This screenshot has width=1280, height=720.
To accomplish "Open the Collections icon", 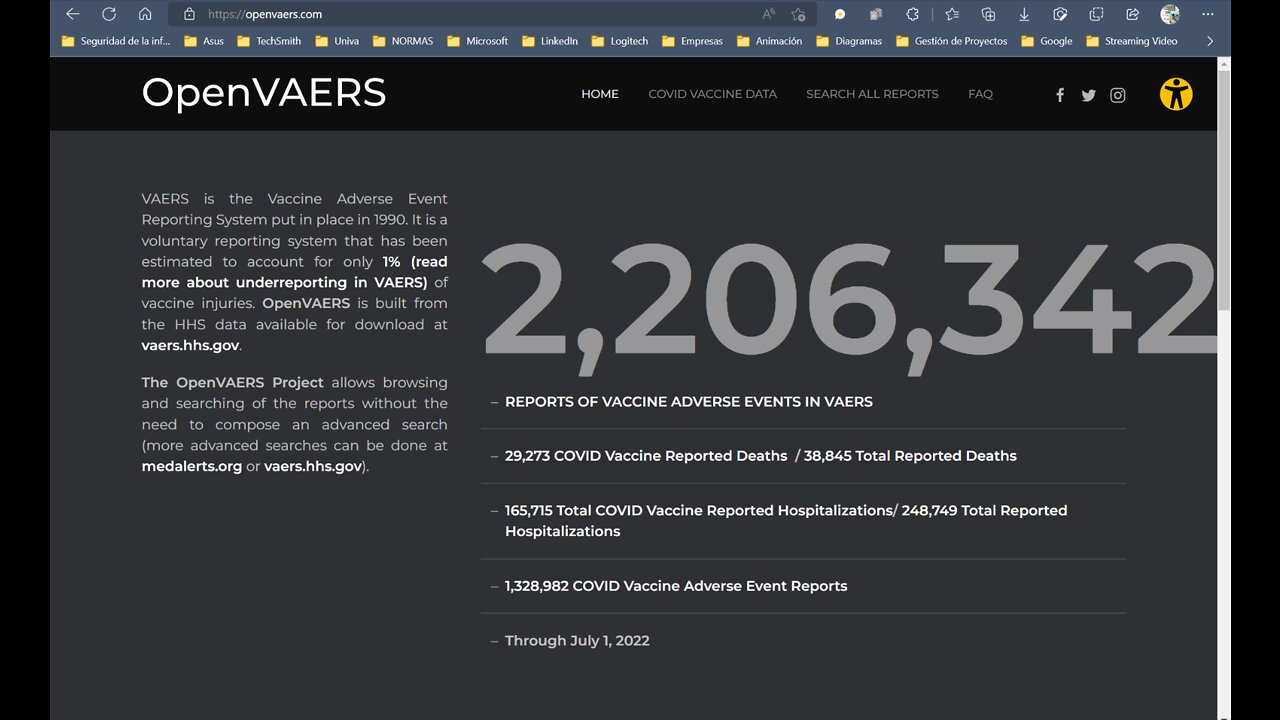I will pos(988,14).
